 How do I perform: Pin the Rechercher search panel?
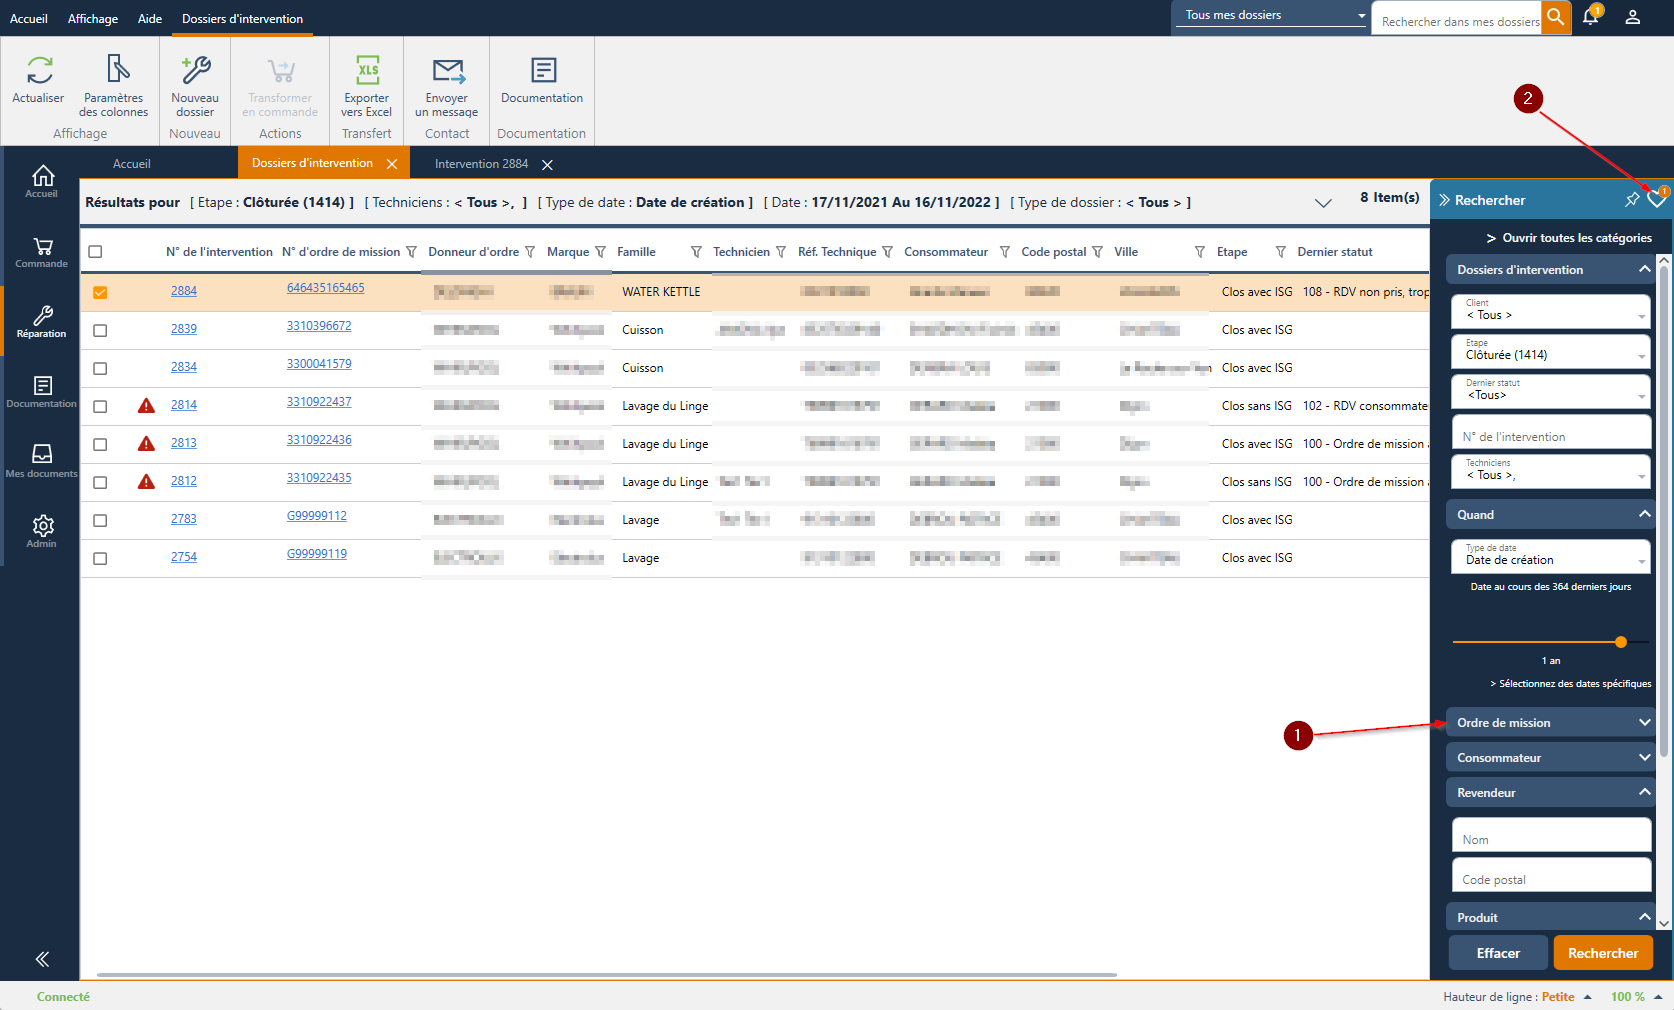pos(1632,200)
